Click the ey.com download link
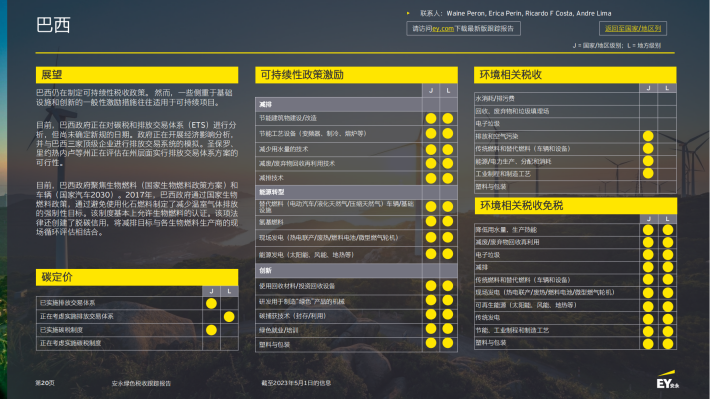710x399 pixels. click(443, 29)
